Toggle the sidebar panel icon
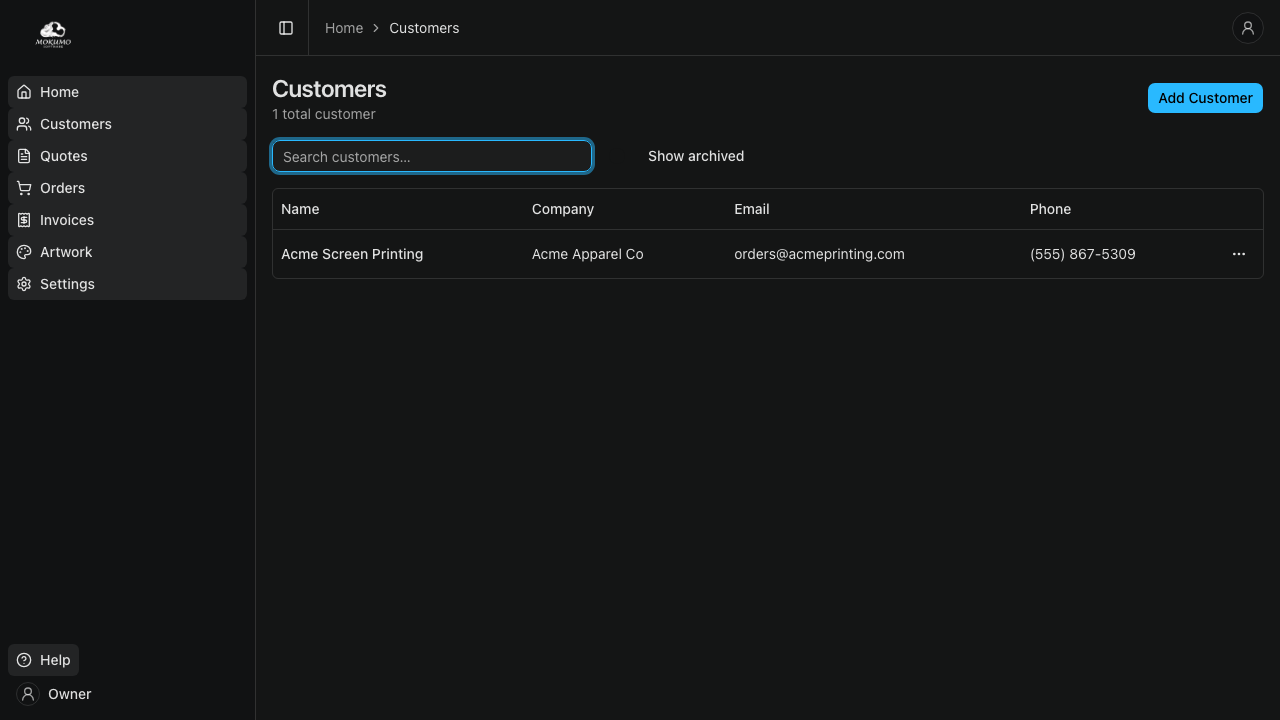 tap(286, 28)
